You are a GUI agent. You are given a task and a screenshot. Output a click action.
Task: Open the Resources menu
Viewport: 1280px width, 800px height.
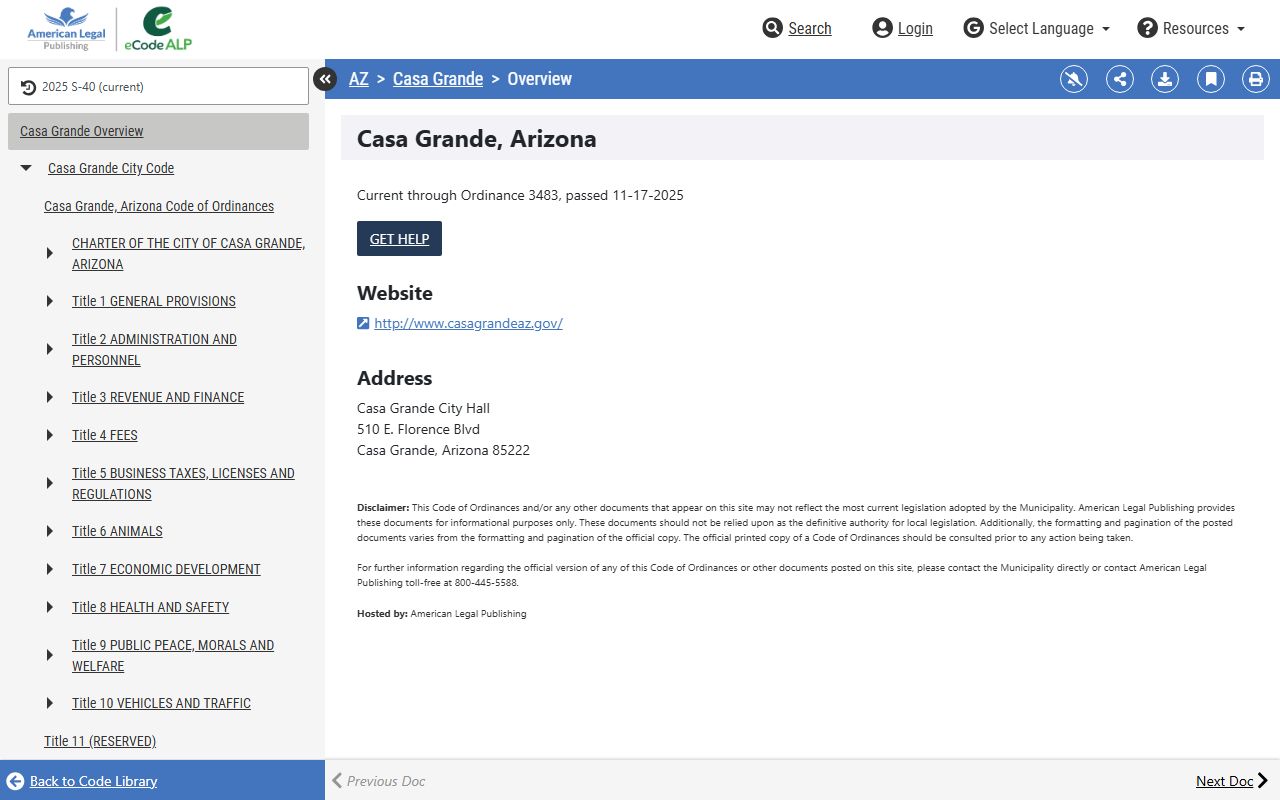coord(1191,28)
